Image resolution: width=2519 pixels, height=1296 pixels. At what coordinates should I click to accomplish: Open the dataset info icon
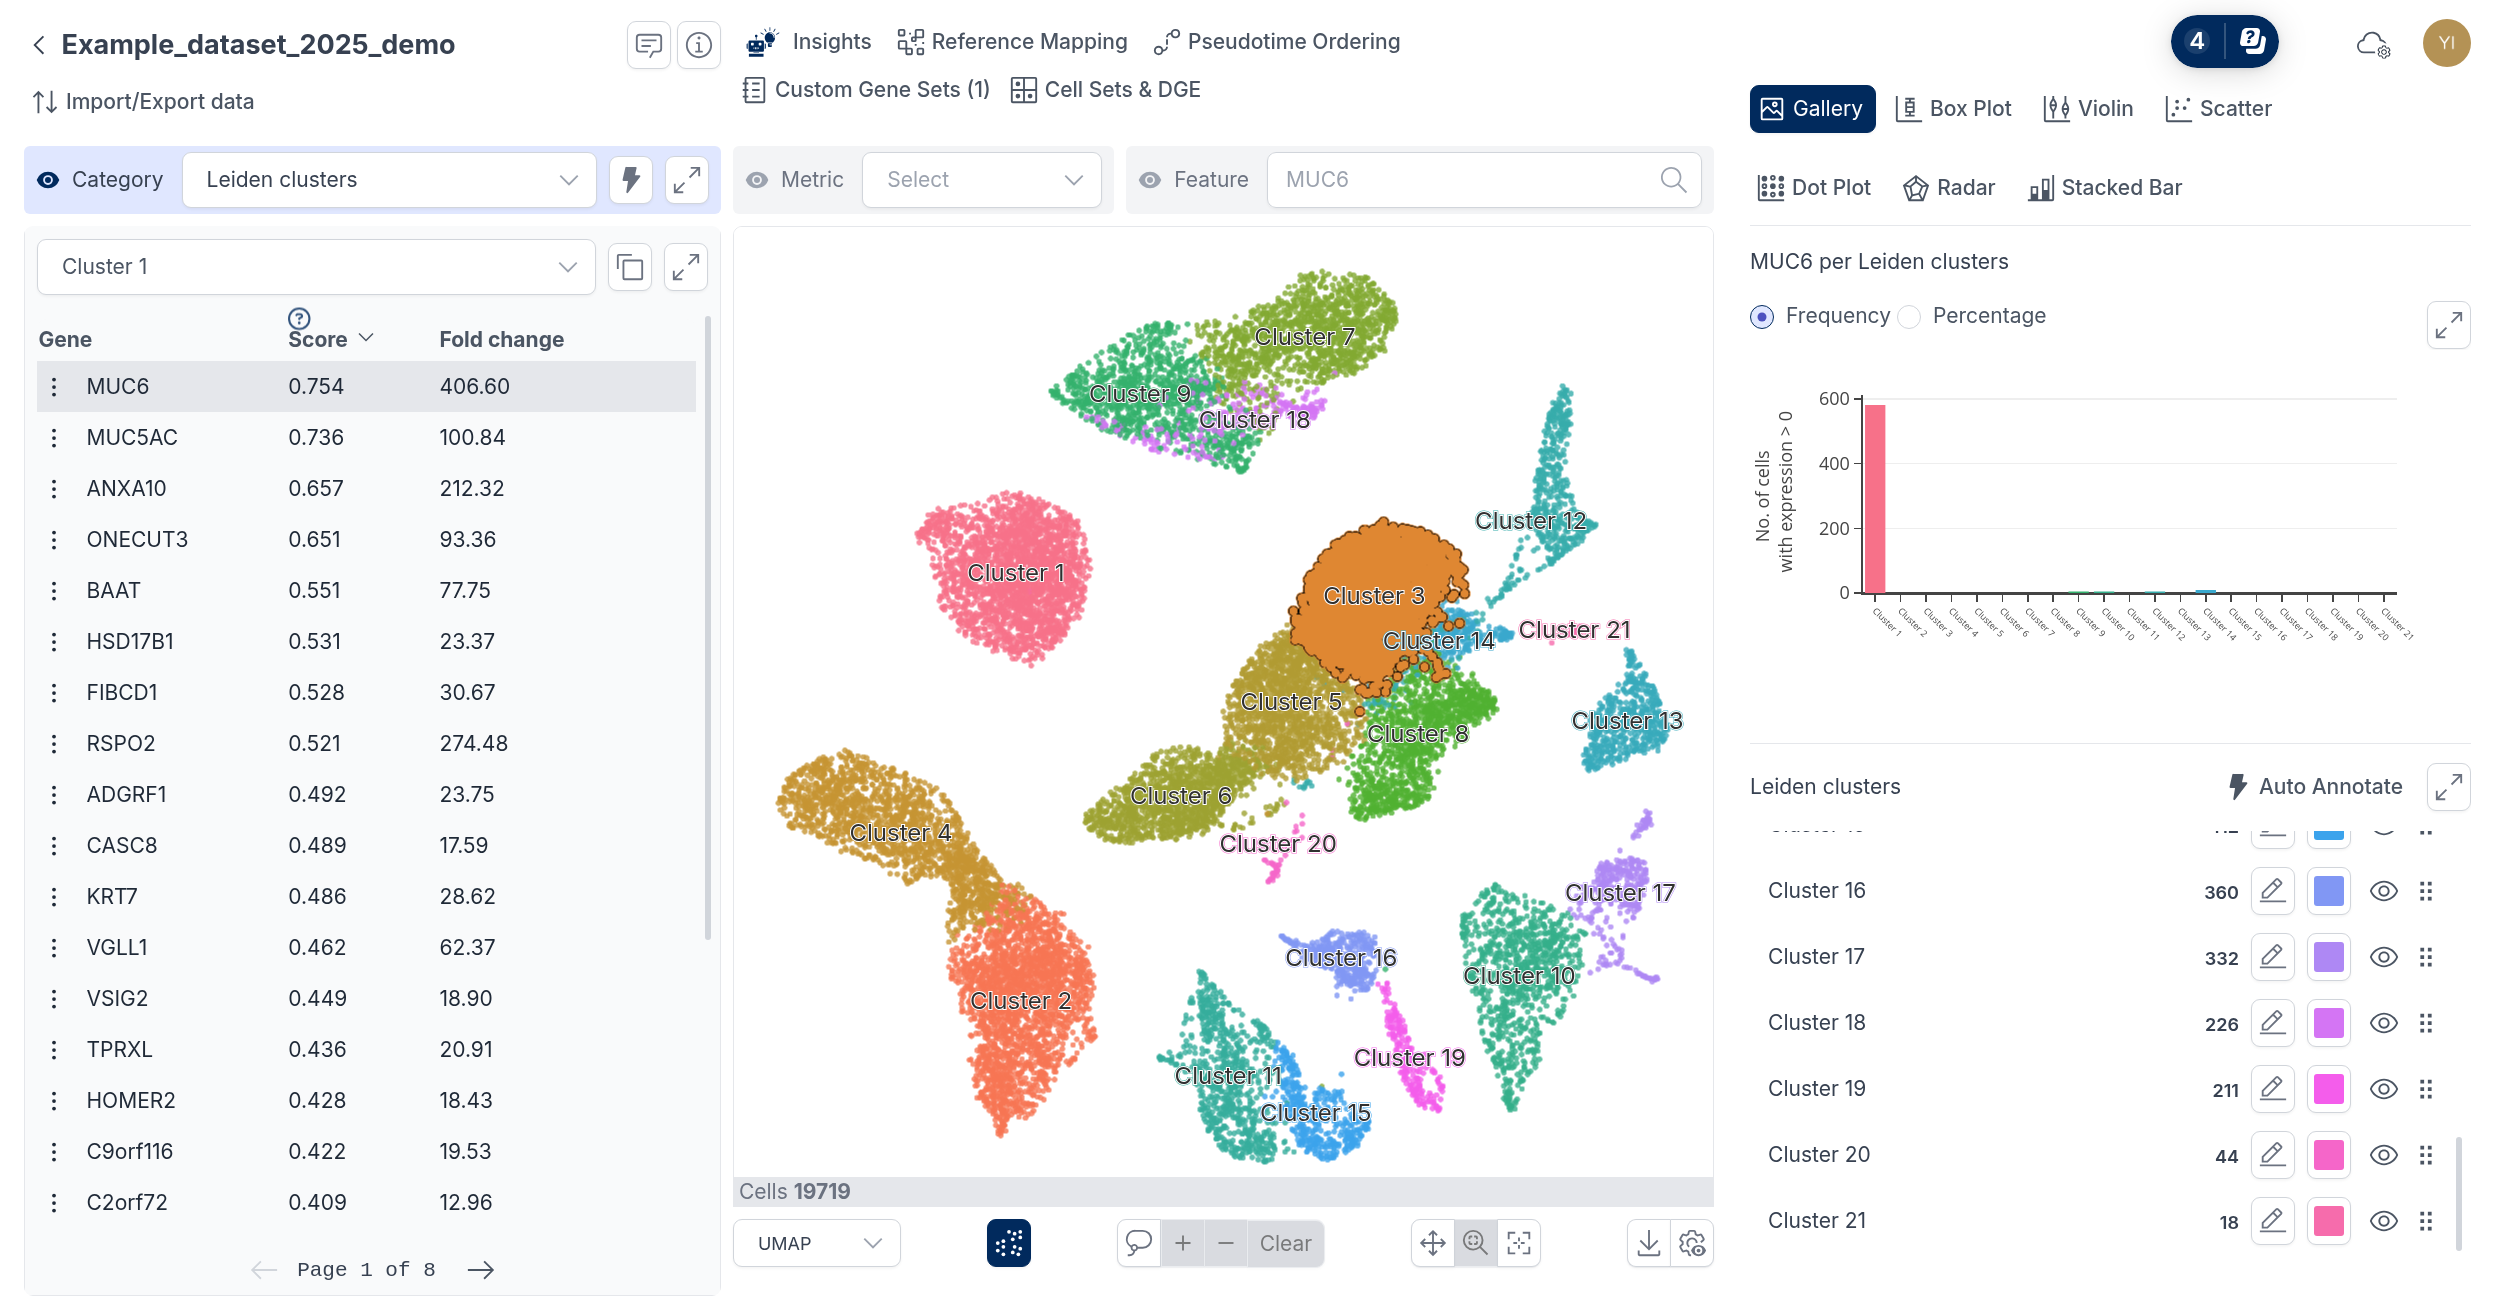tap(699, 45)
